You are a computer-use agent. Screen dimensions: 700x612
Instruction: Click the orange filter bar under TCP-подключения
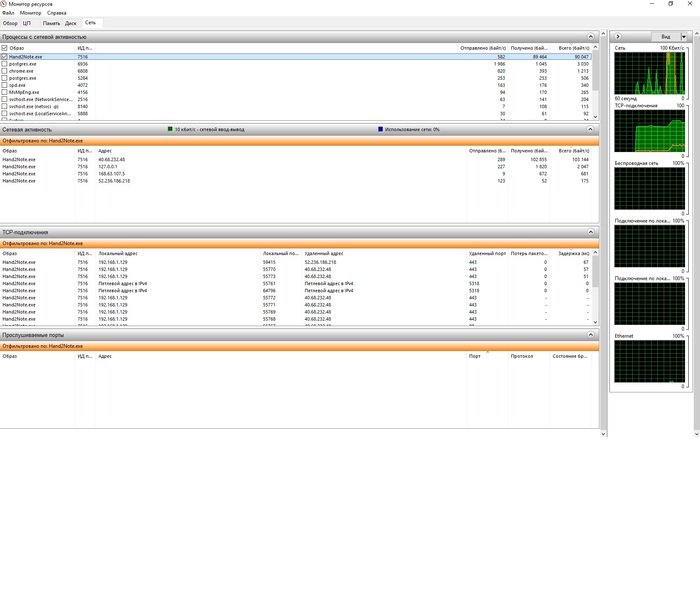[299, 243]
